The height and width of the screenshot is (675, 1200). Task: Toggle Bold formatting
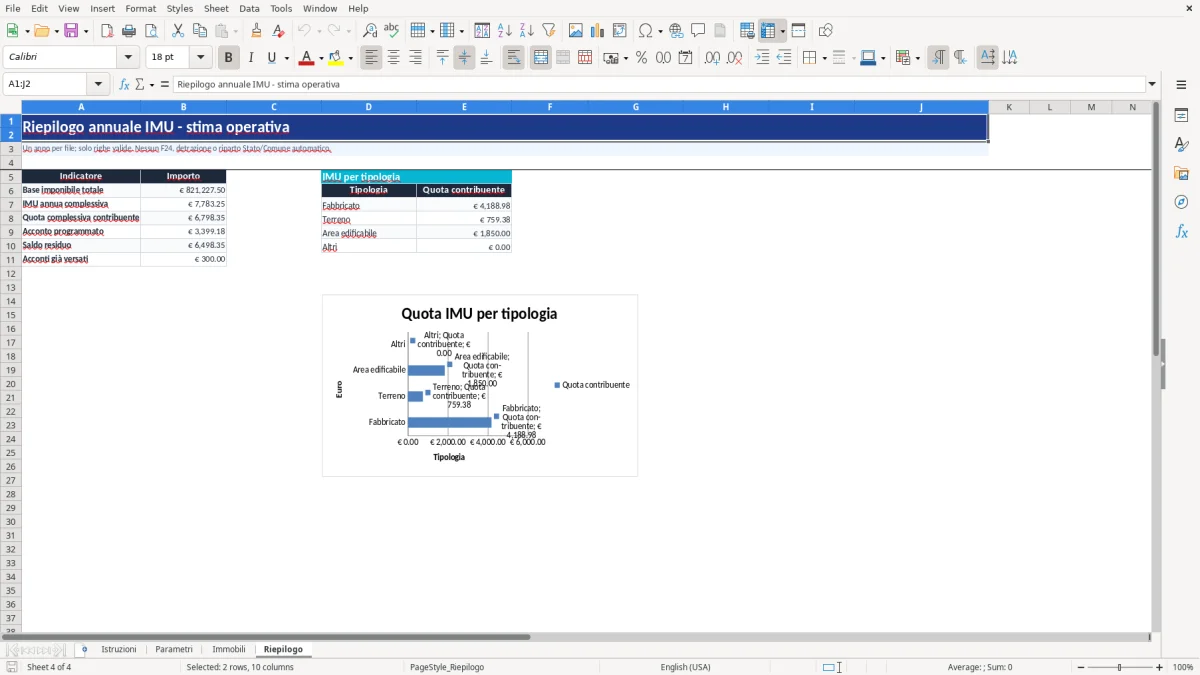[x=228, y=58]
